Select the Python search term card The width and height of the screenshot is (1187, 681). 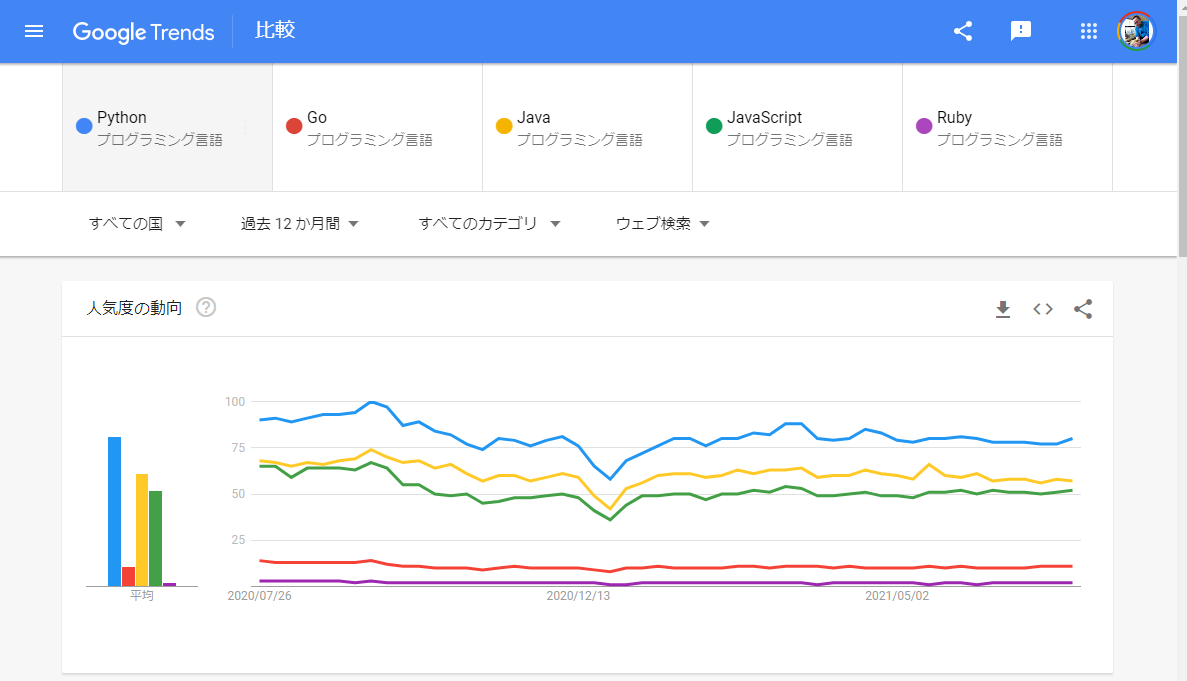point(167,127)
